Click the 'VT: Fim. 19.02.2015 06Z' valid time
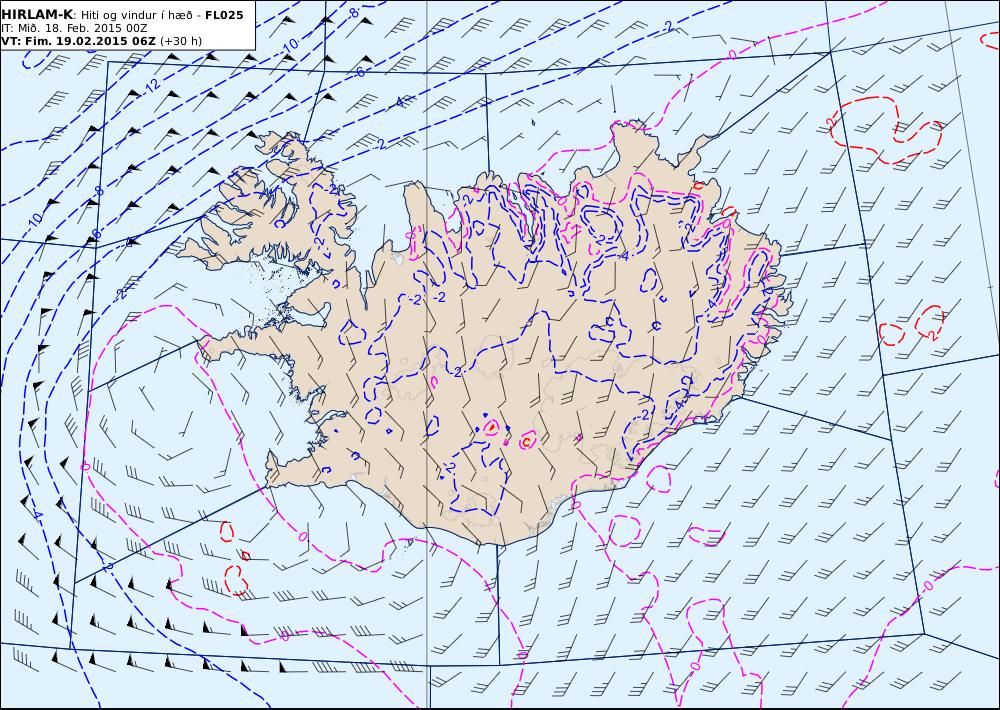This screenshot has height=710, width=1000. [x=78, y=41]
